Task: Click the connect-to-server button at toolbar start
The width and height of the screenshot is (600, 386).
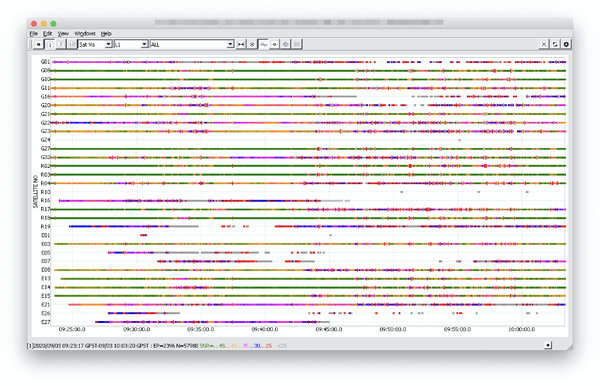Action: 39,44
